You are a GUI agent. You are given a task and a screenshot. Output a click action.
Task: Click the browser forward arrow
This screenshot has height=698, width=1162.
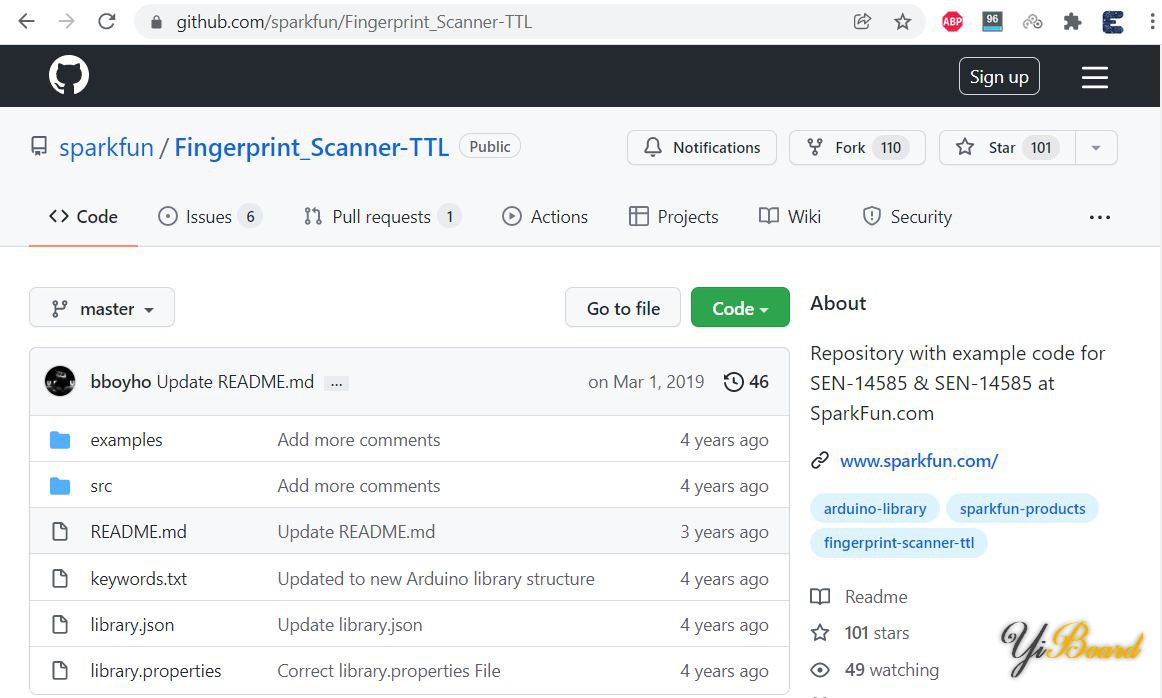(67, 21)
